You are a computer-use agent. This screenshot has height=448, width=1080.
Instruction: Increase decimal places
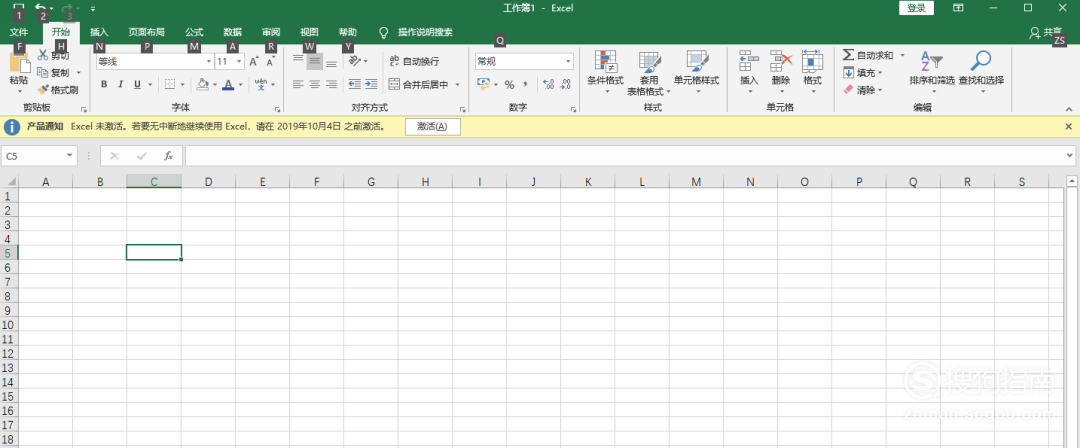click(x=548, y=85)
